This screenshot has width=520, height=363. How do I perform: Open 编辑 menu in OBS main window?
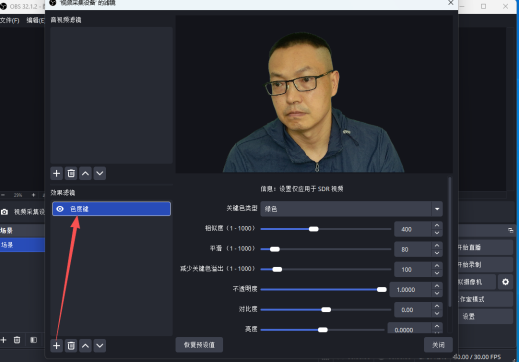(35, 20)
